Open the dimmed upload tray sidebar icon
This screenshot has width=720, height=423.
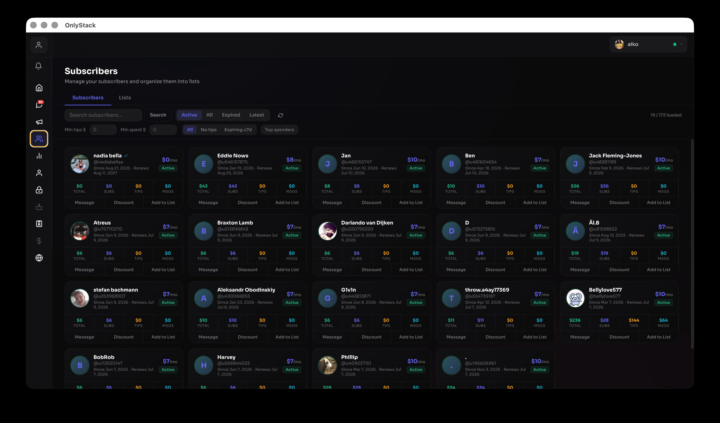[x=39, y=207]
